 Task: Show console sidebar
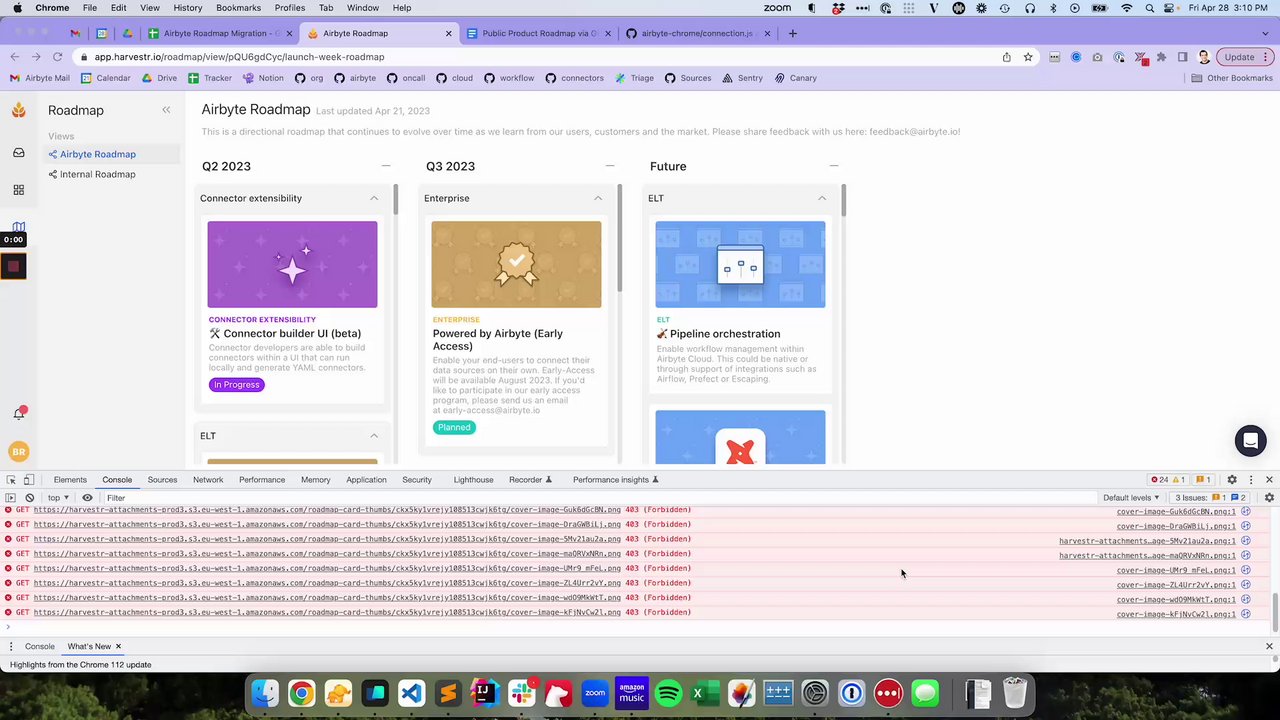[x=11, y=497]
